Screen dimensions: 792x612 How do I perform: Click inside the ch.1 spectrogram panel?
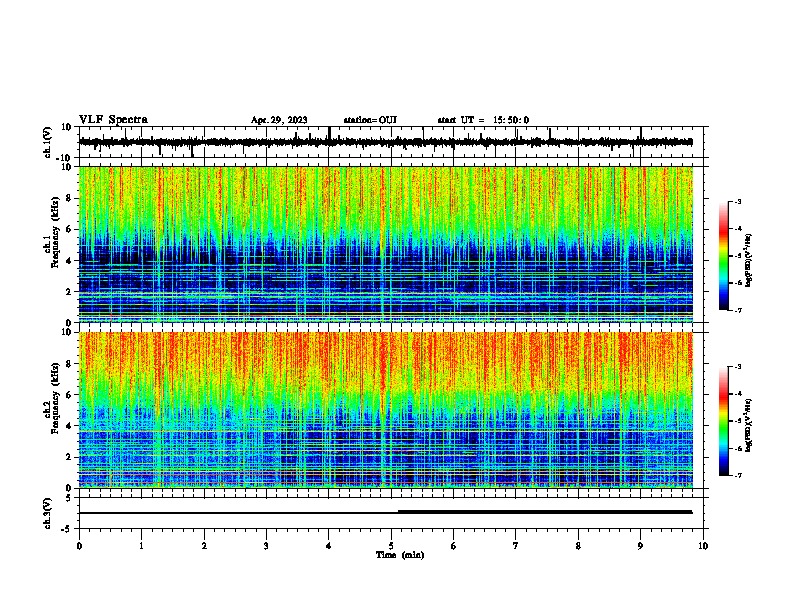pyautogui.click(x=386, y=244)
